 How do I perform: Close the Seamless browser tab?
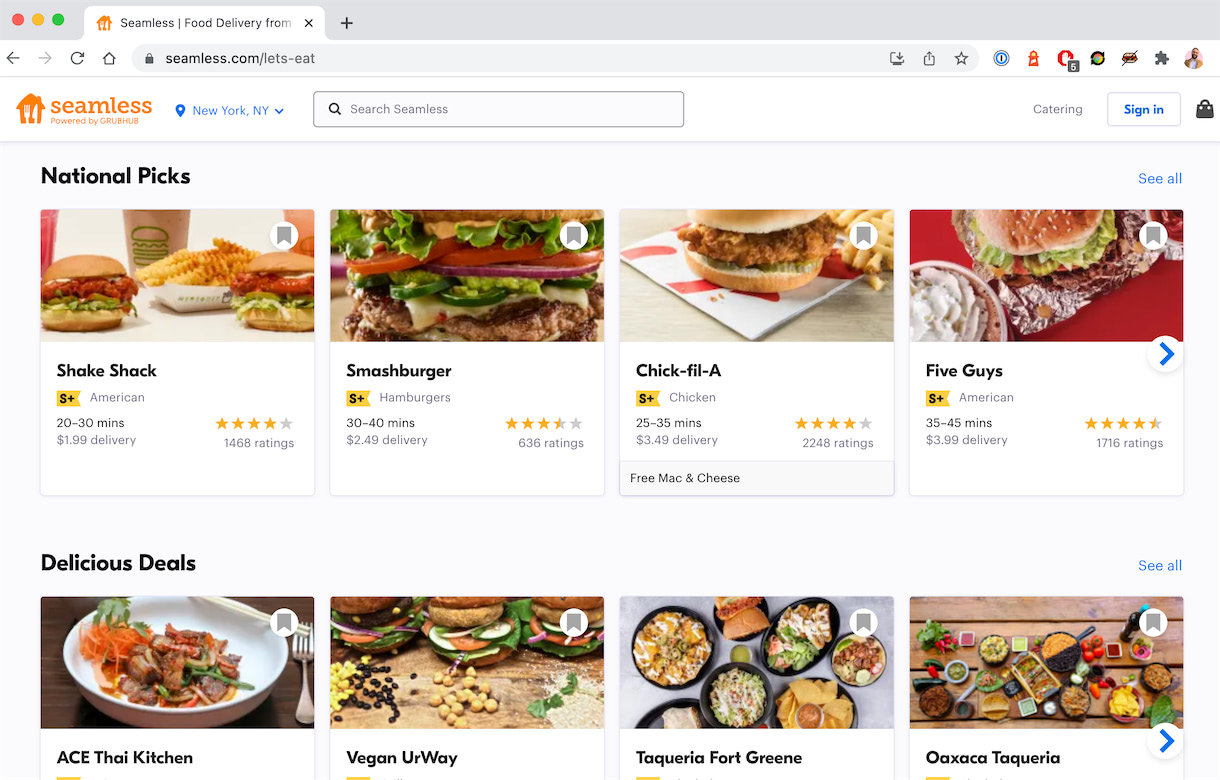point(308,23)
